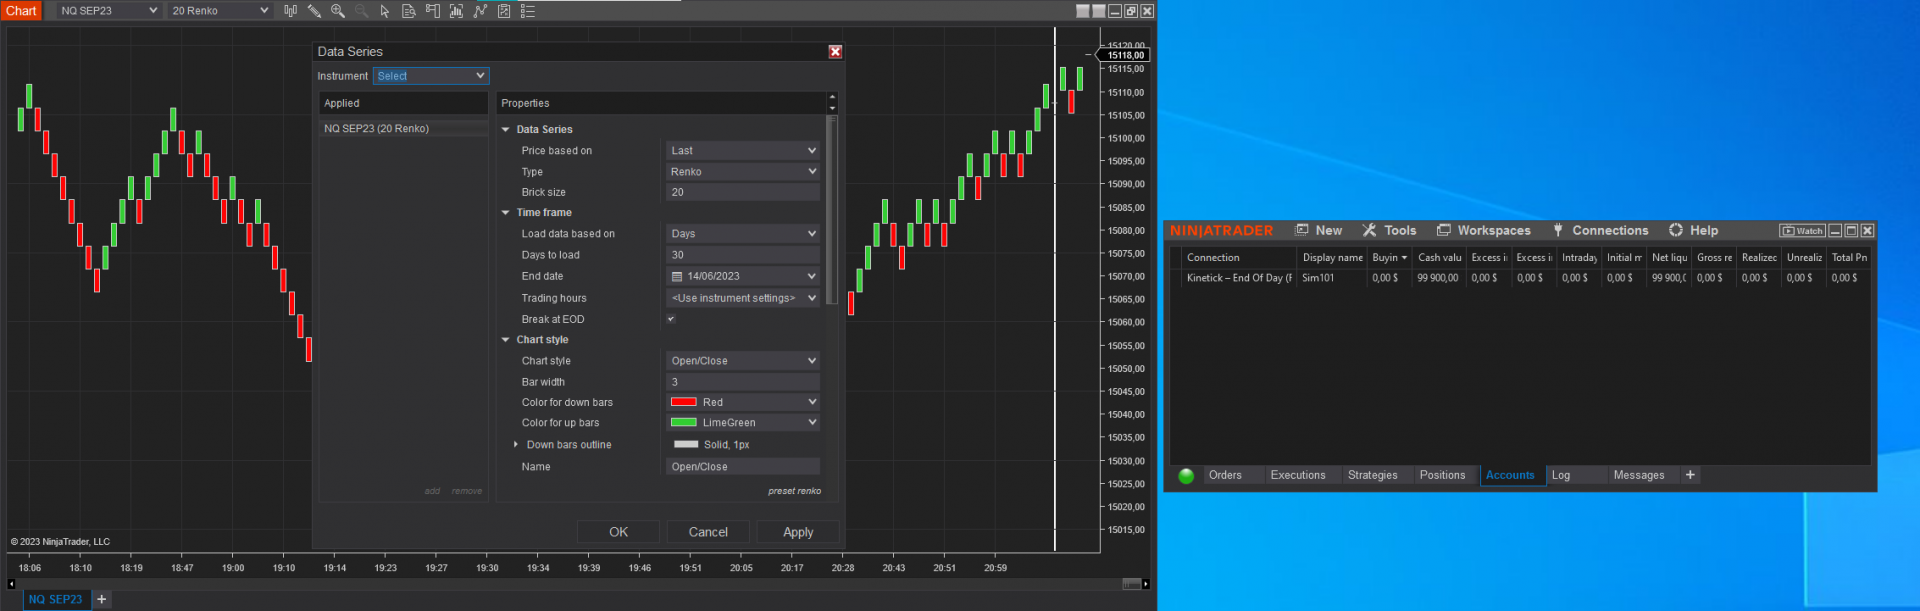1920x611 pixels.
Task: Open the Indicators line icon
Action: (x=480, y=11)
